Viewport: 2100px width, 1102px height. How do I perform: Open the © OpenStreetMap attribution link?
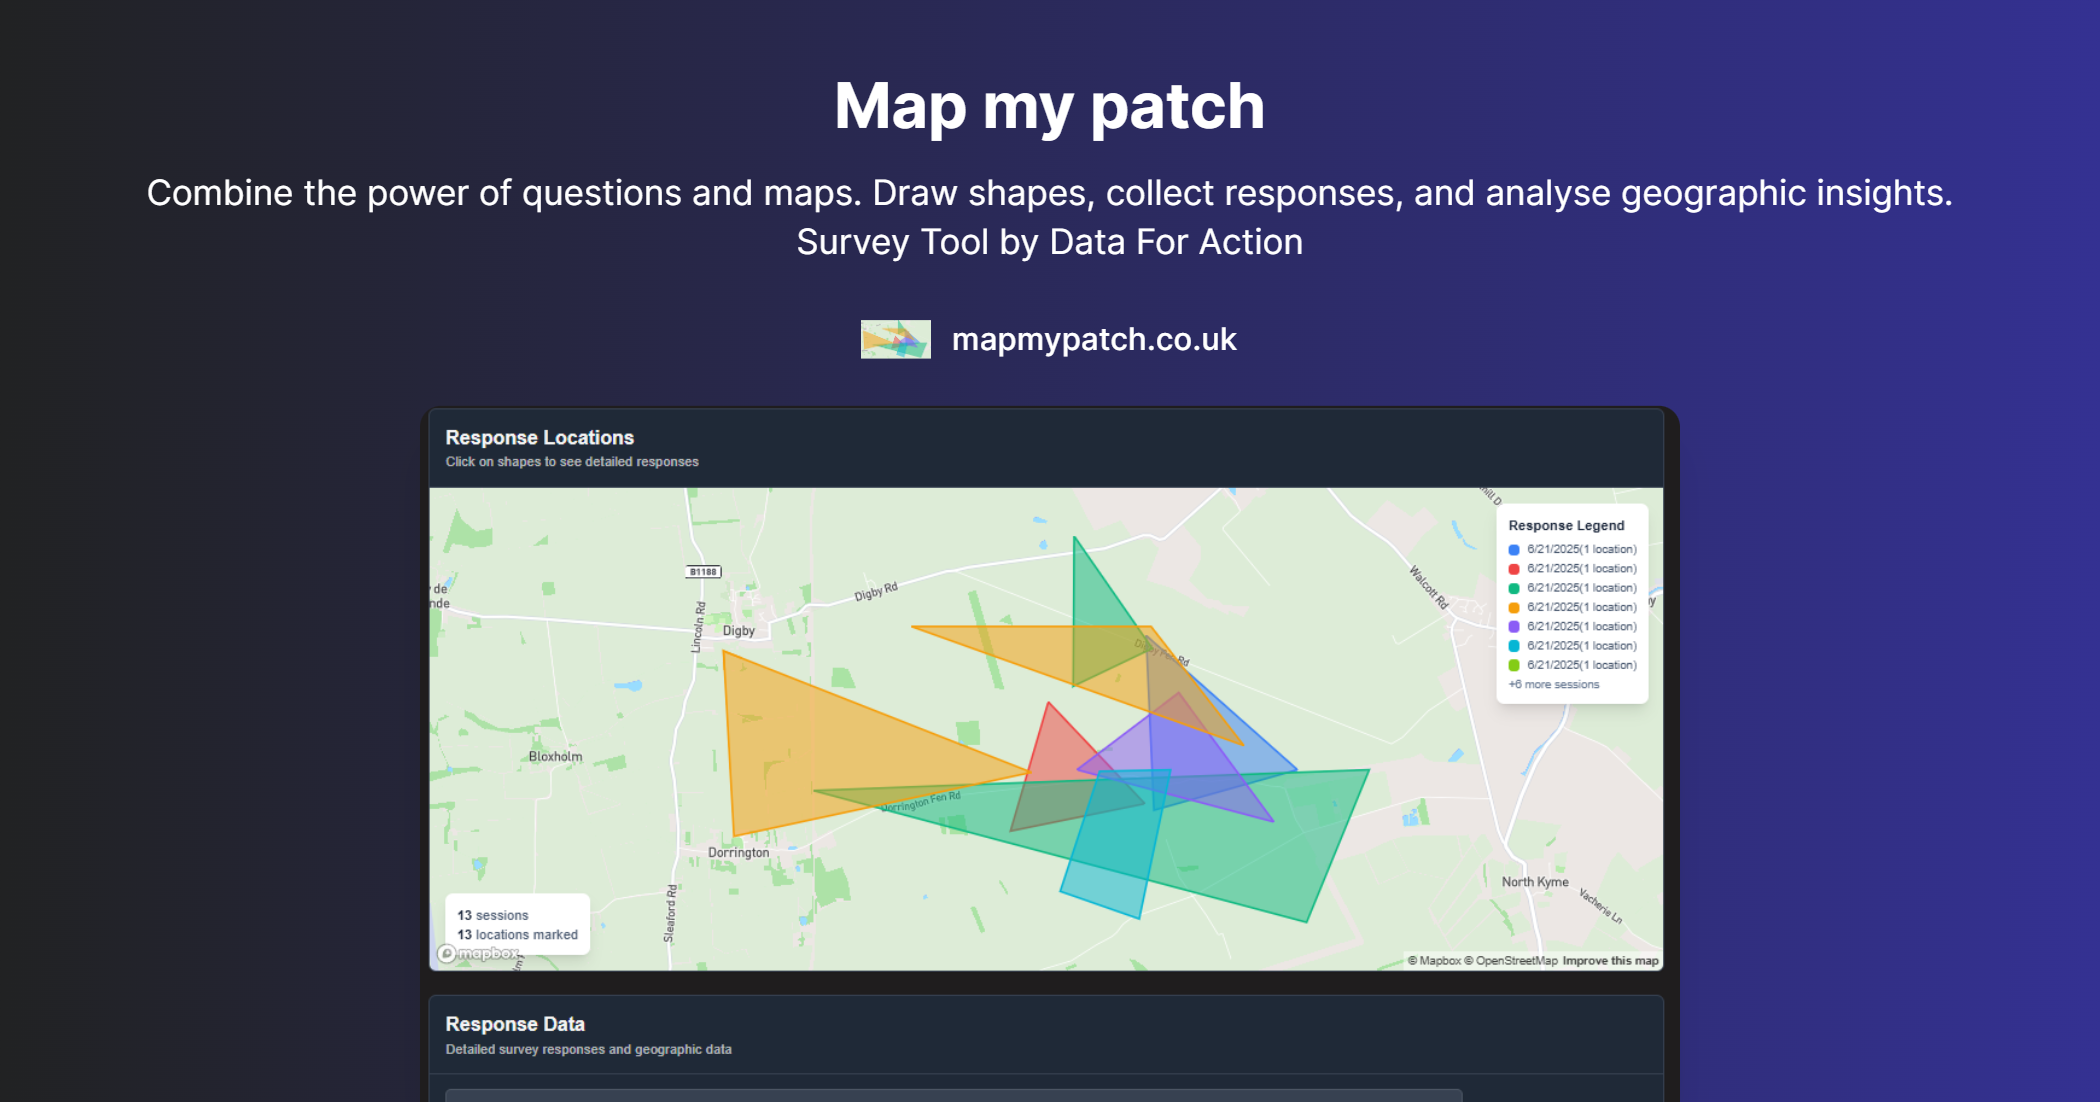coord(1510,961)
